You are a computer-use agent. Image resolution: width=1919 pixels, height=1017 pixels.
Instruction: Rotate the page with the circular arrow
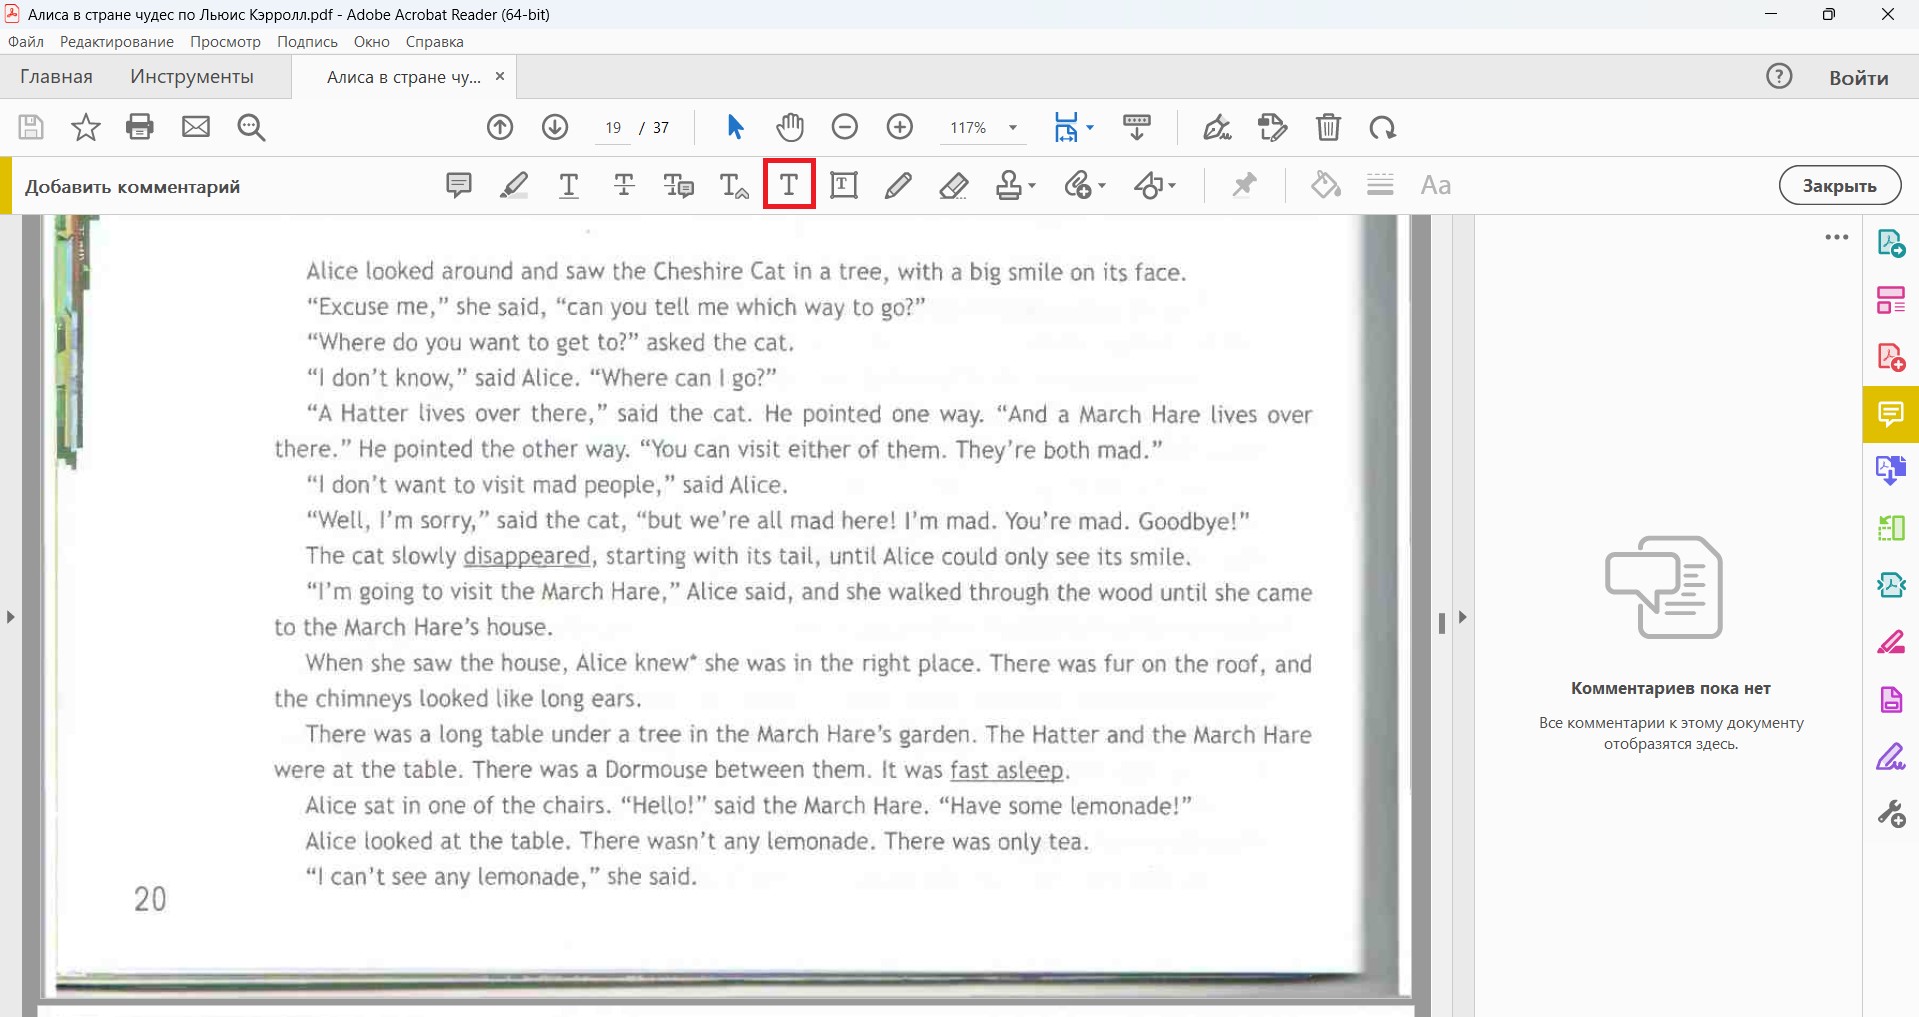1383,127
